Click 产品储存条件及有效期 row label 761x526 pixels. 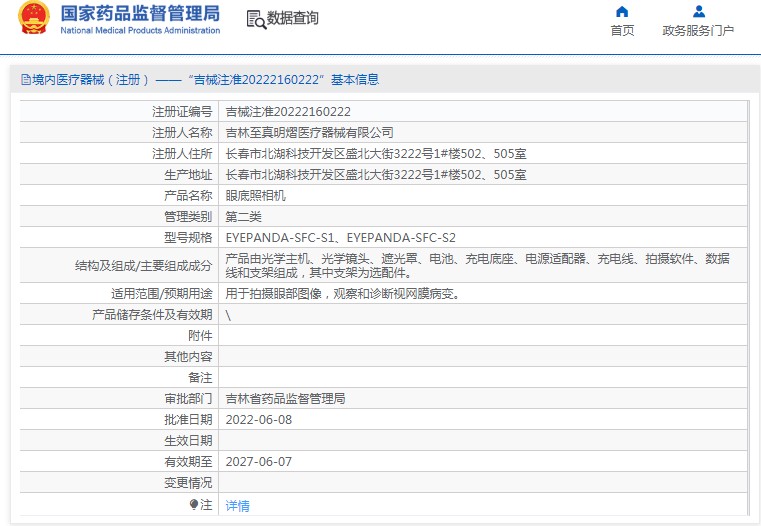coord(152,315)
